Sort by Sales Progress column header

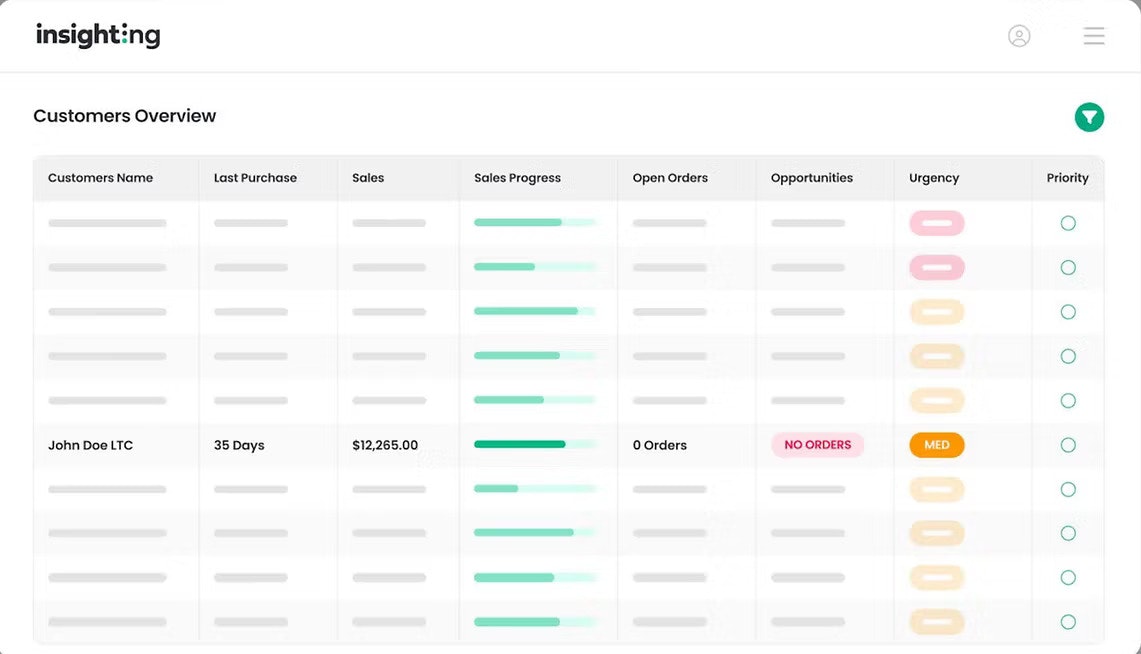point(517,178)
